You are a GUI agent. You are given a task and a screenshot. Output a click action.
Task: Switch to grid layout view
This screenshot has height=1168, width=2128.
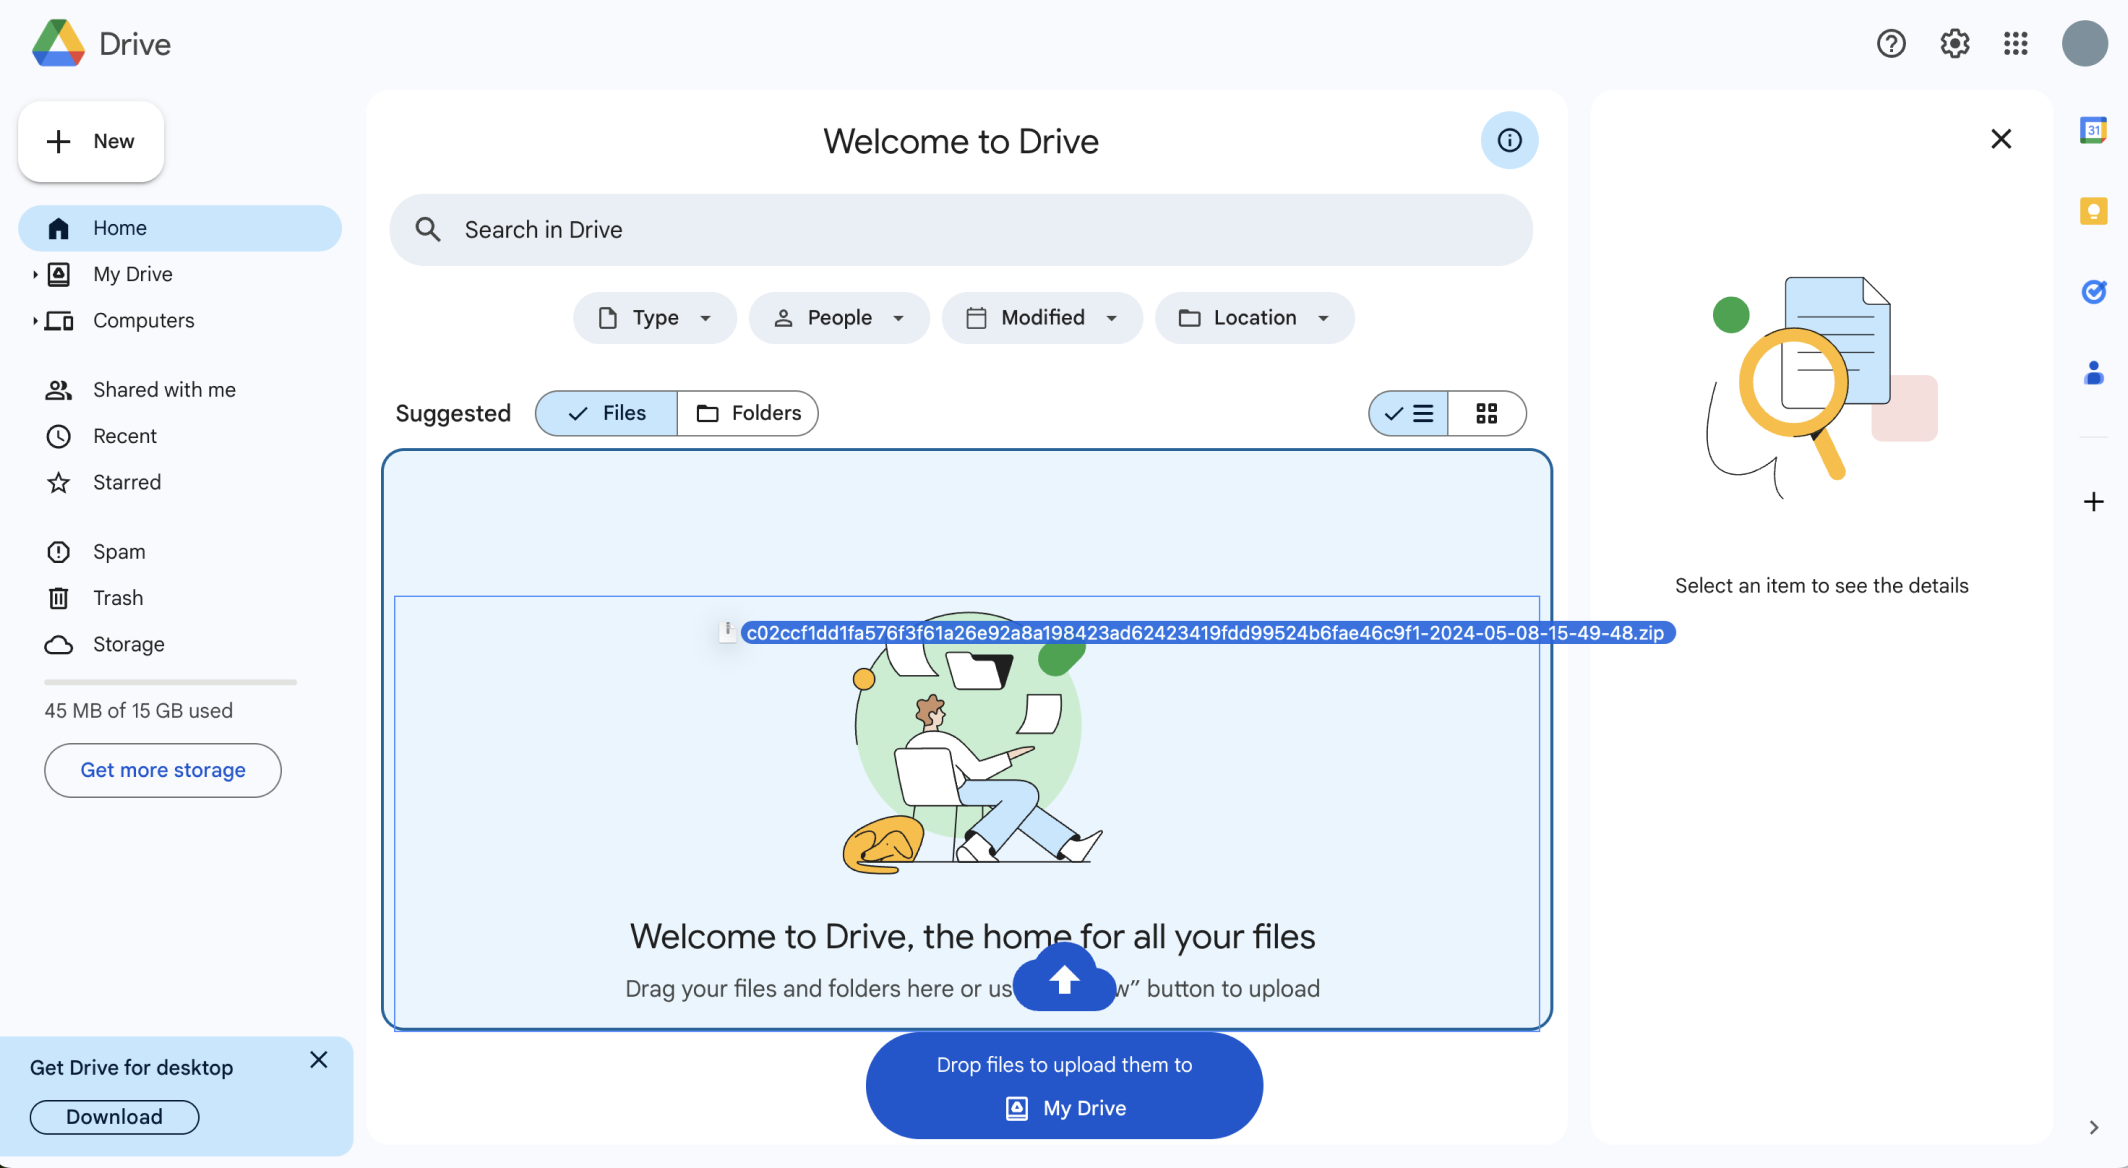[x=1486, y=414]
